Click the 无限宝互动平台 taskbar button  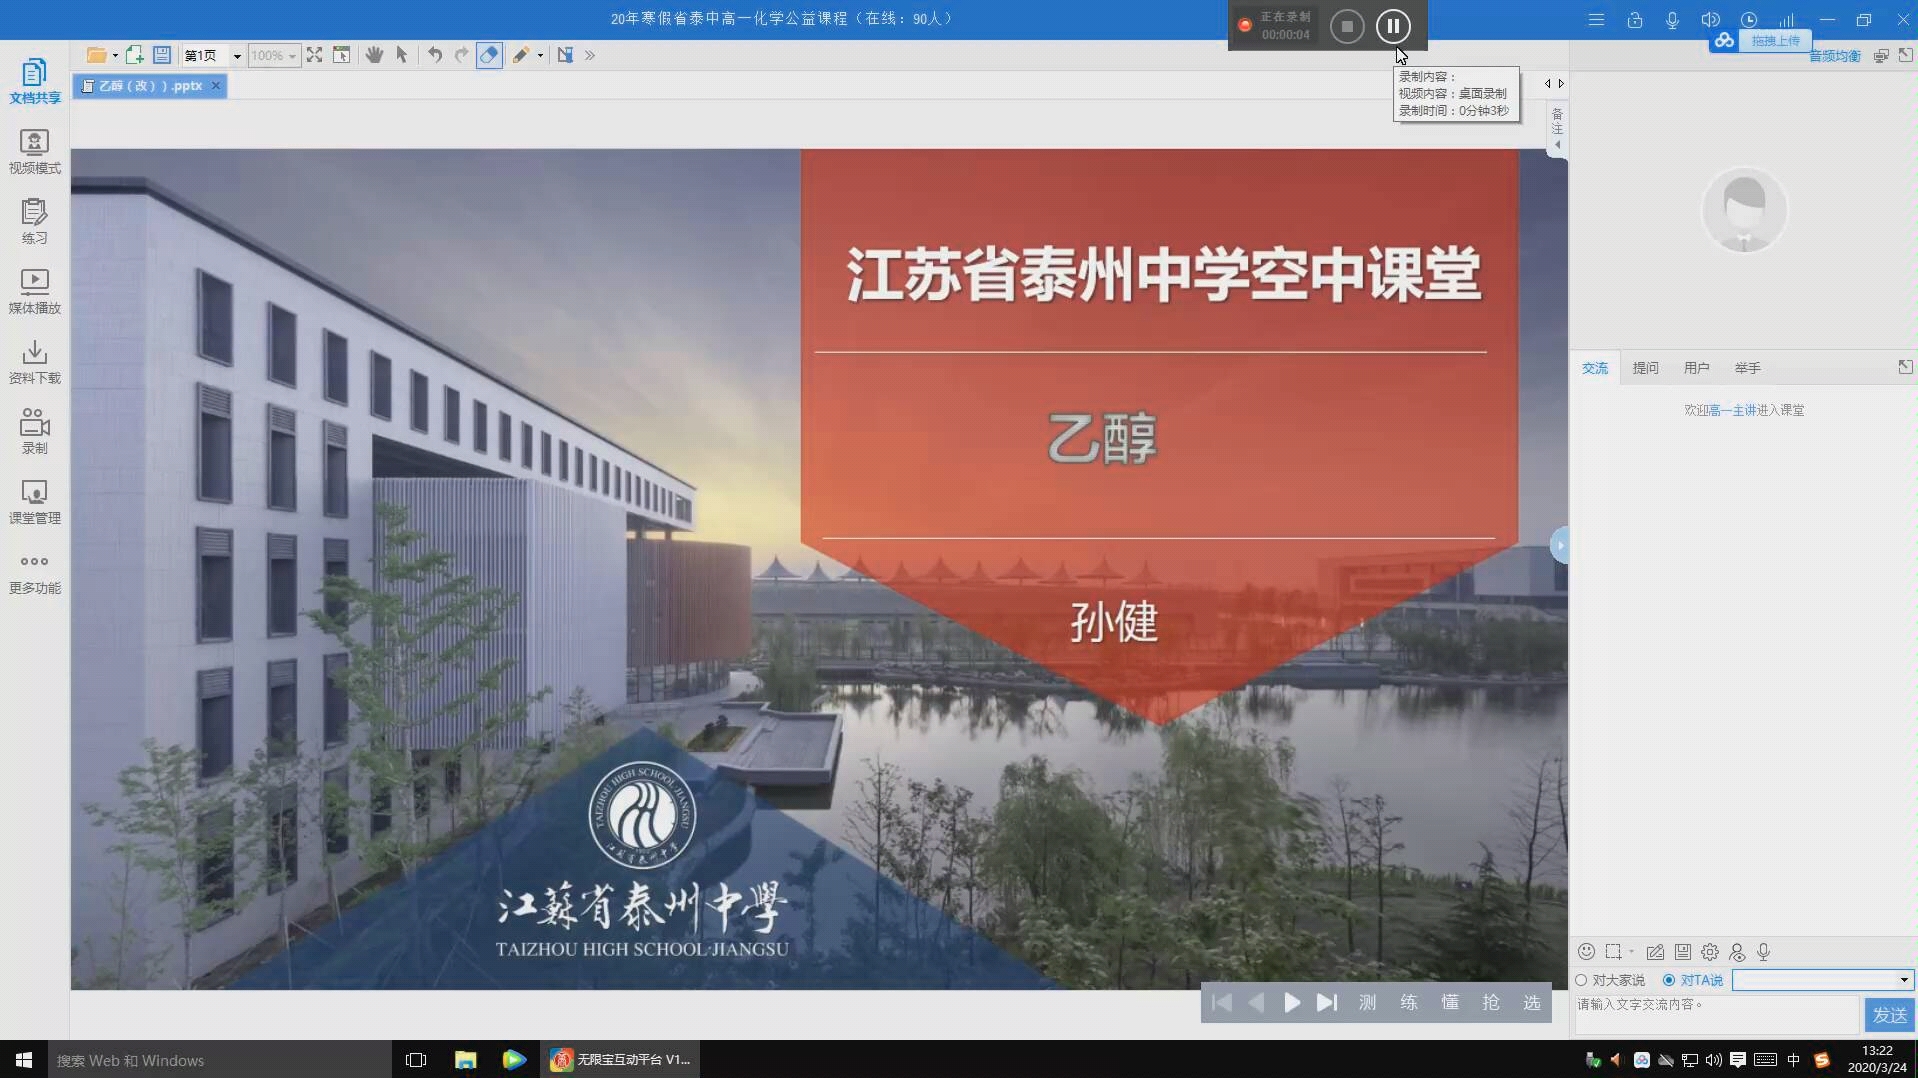(x=621, y=1059)
